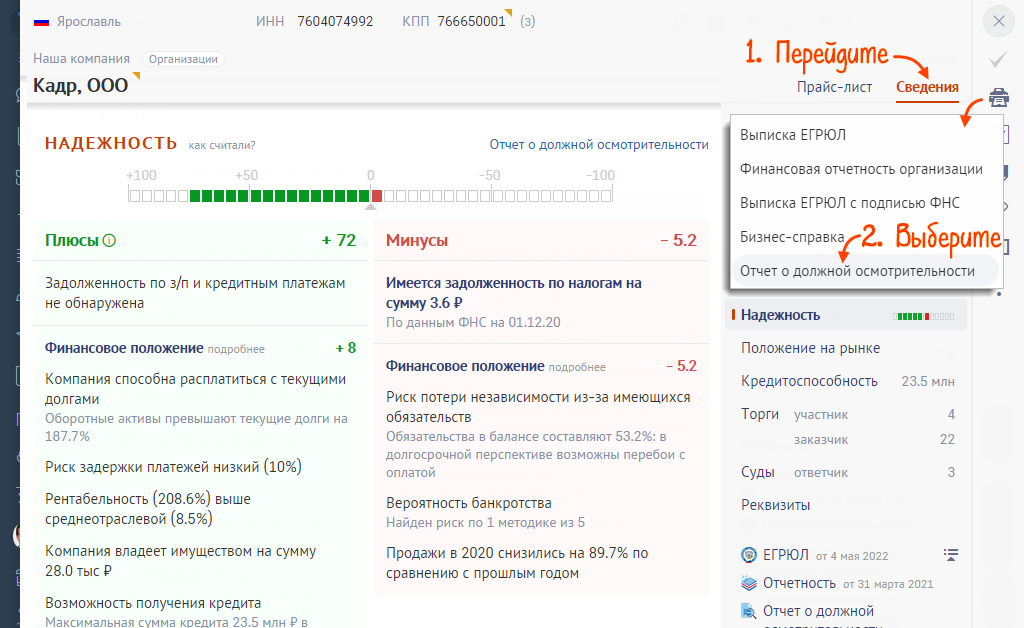Expand подробнее under Минусы financial position

point(577,367)
